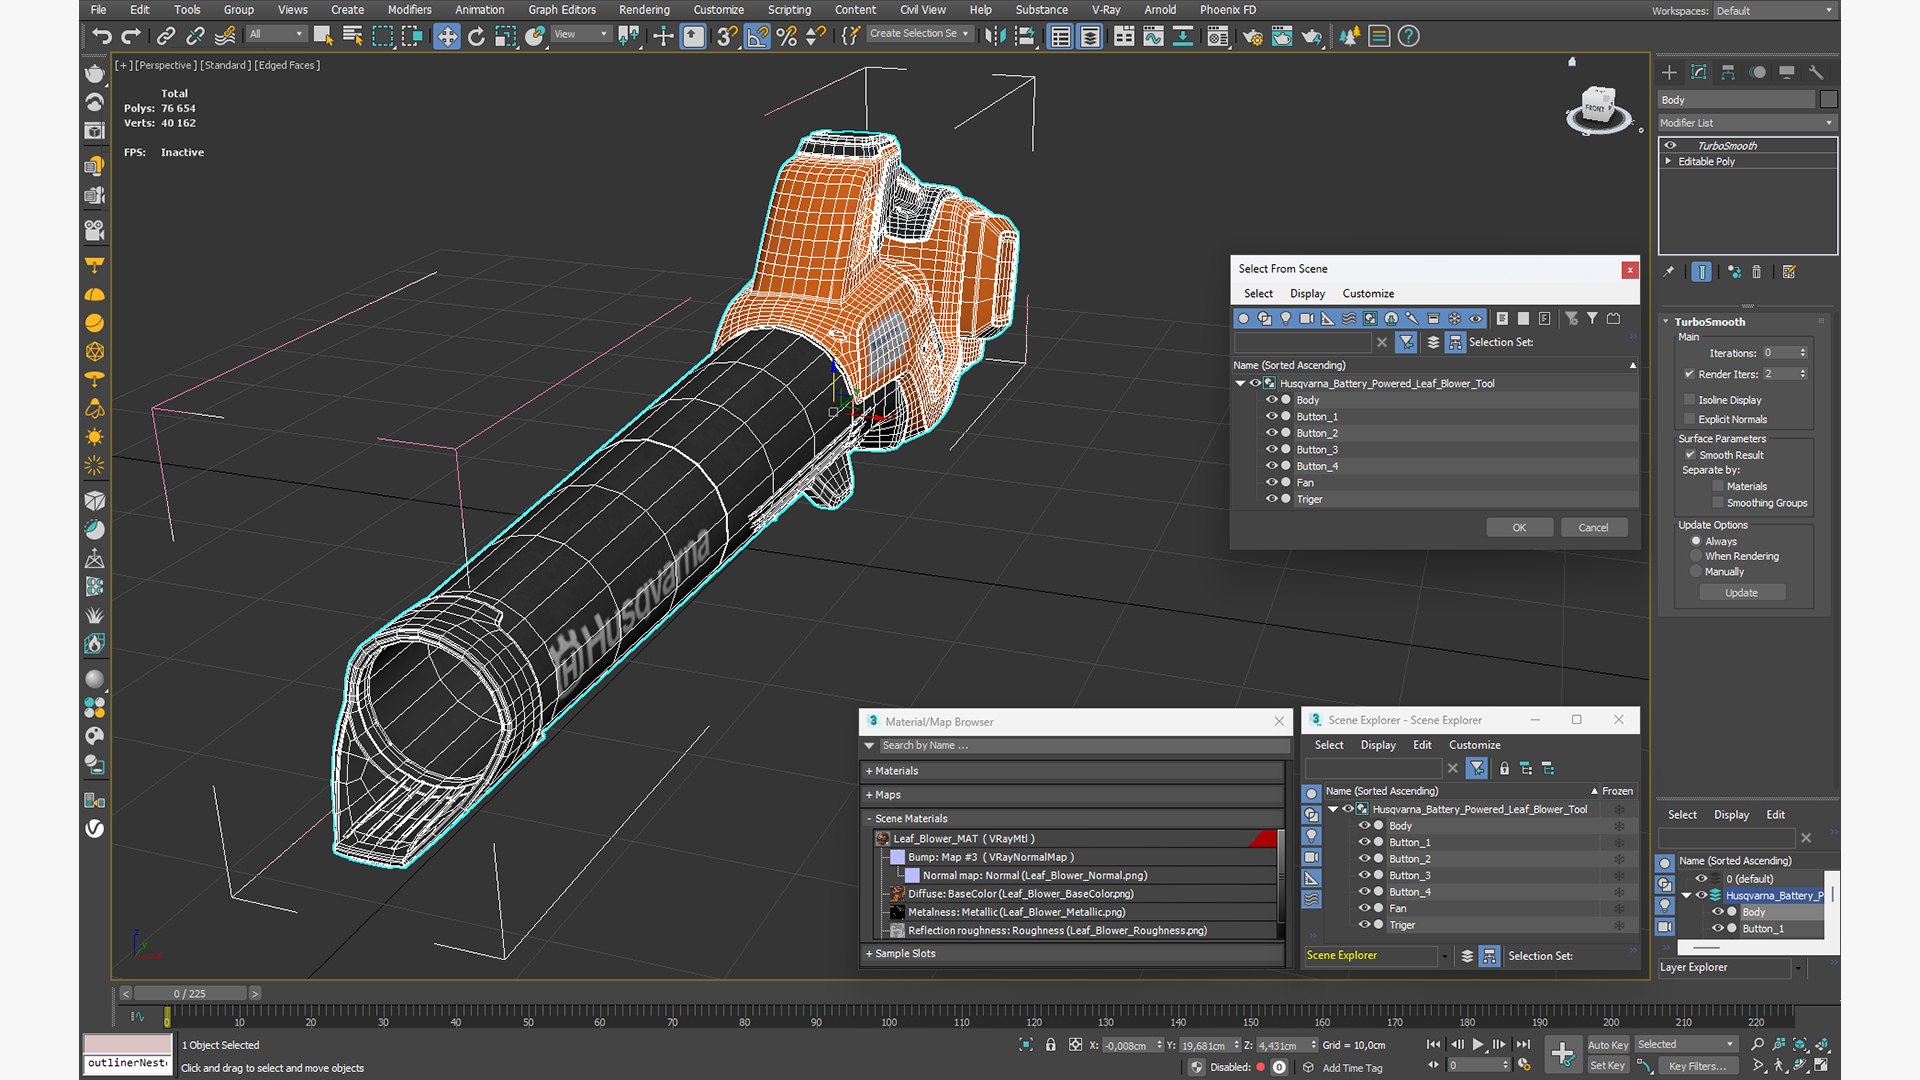Open Customize menu in Scene Explorer window
Viewport: 1920px width, 1080px height.
(1474, 745)
